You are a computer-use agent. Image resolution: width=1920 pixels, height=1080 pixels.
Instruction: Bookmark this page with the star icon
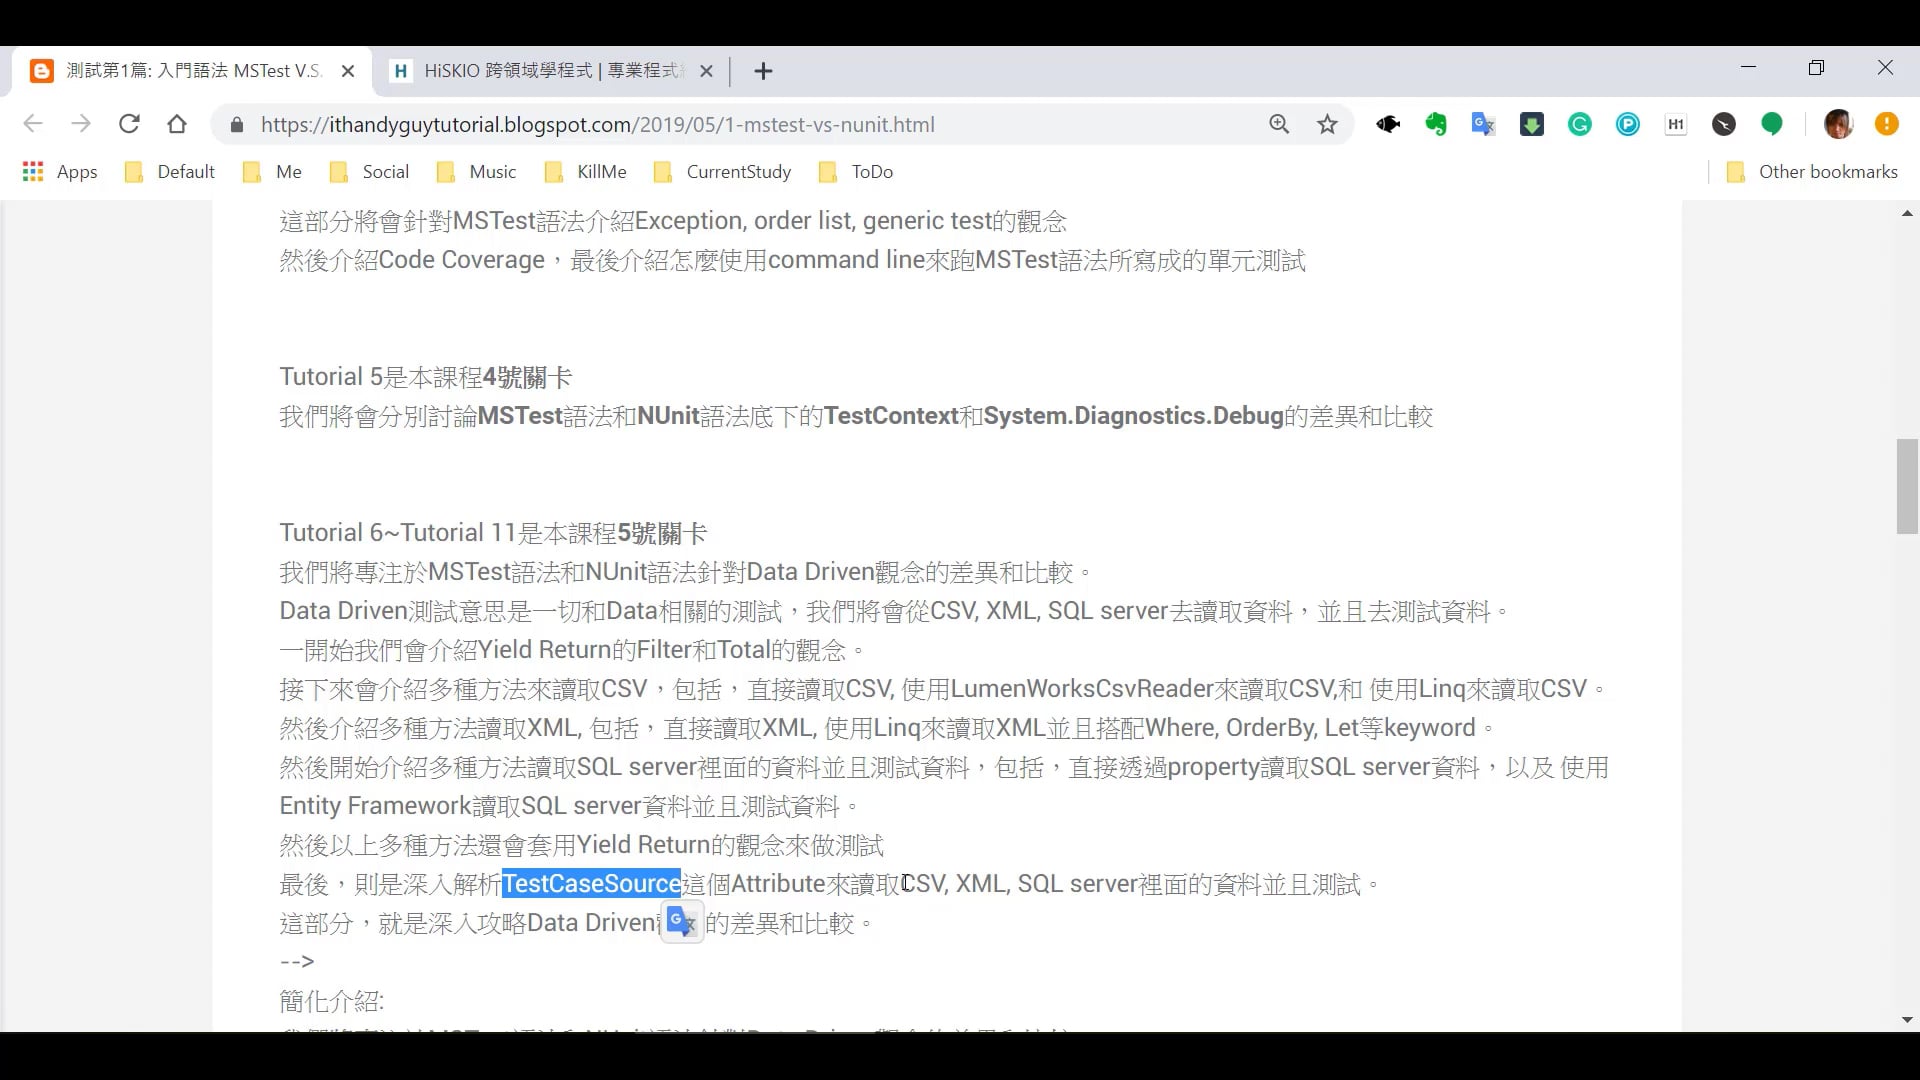click(x=1326, y=124)
